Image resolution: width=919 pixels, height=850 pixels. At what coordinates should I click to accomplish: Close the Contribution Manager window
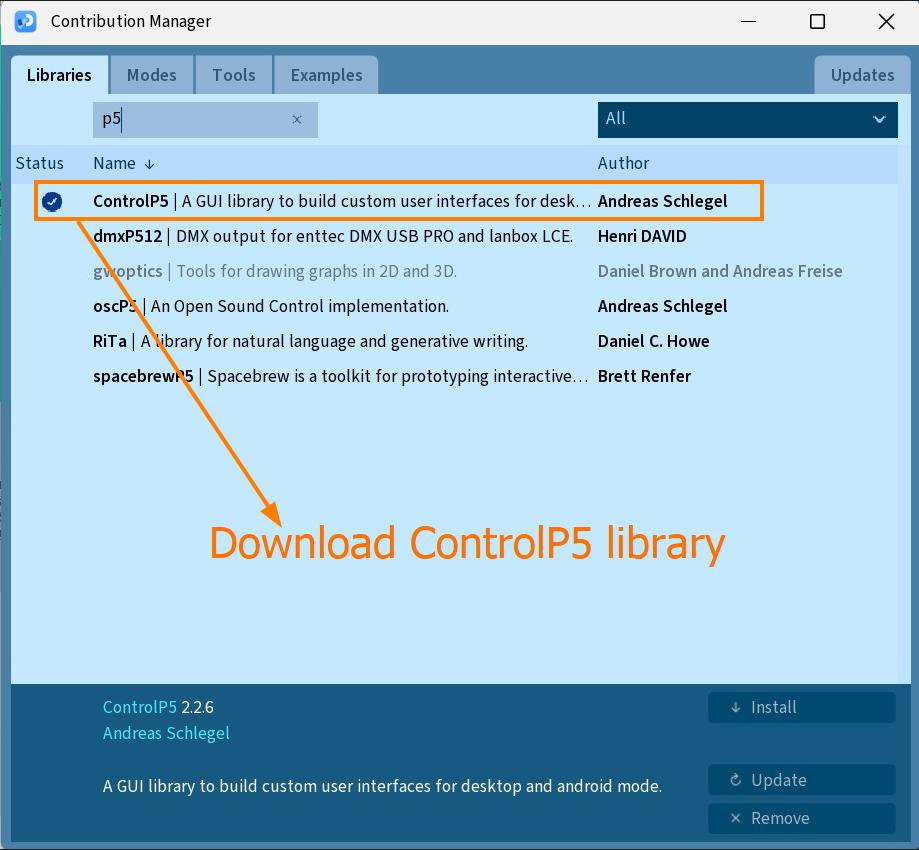[886, 22]
